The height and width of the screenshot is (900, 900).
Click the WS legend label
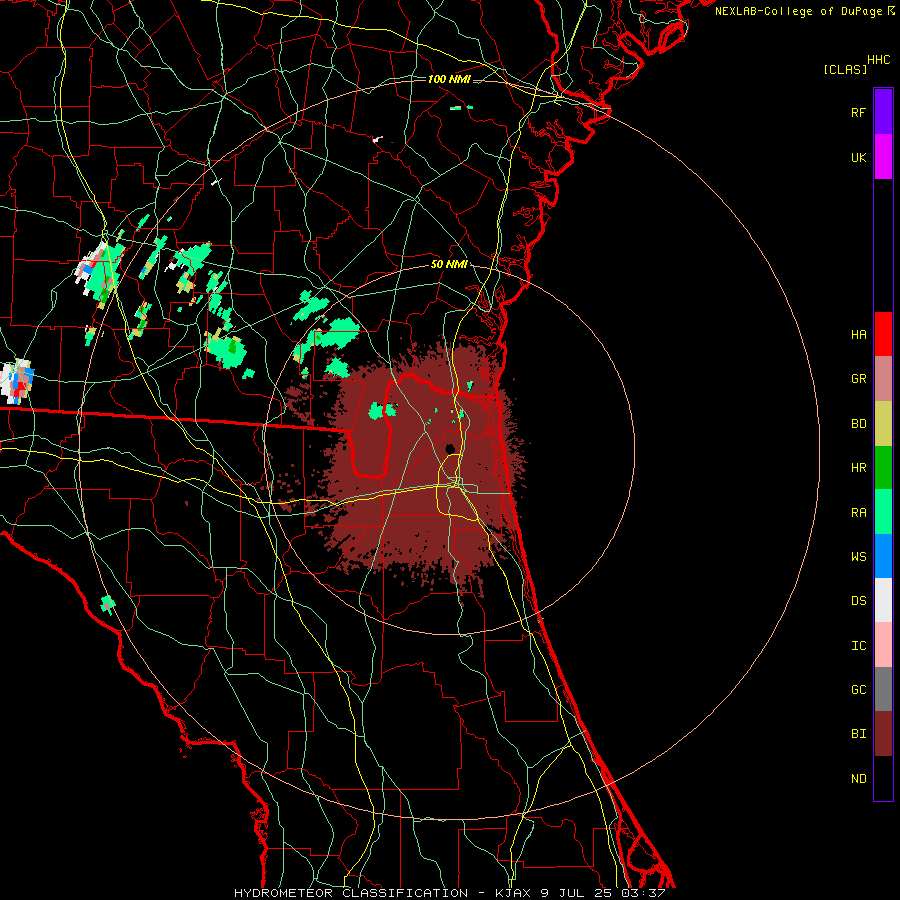858,556
